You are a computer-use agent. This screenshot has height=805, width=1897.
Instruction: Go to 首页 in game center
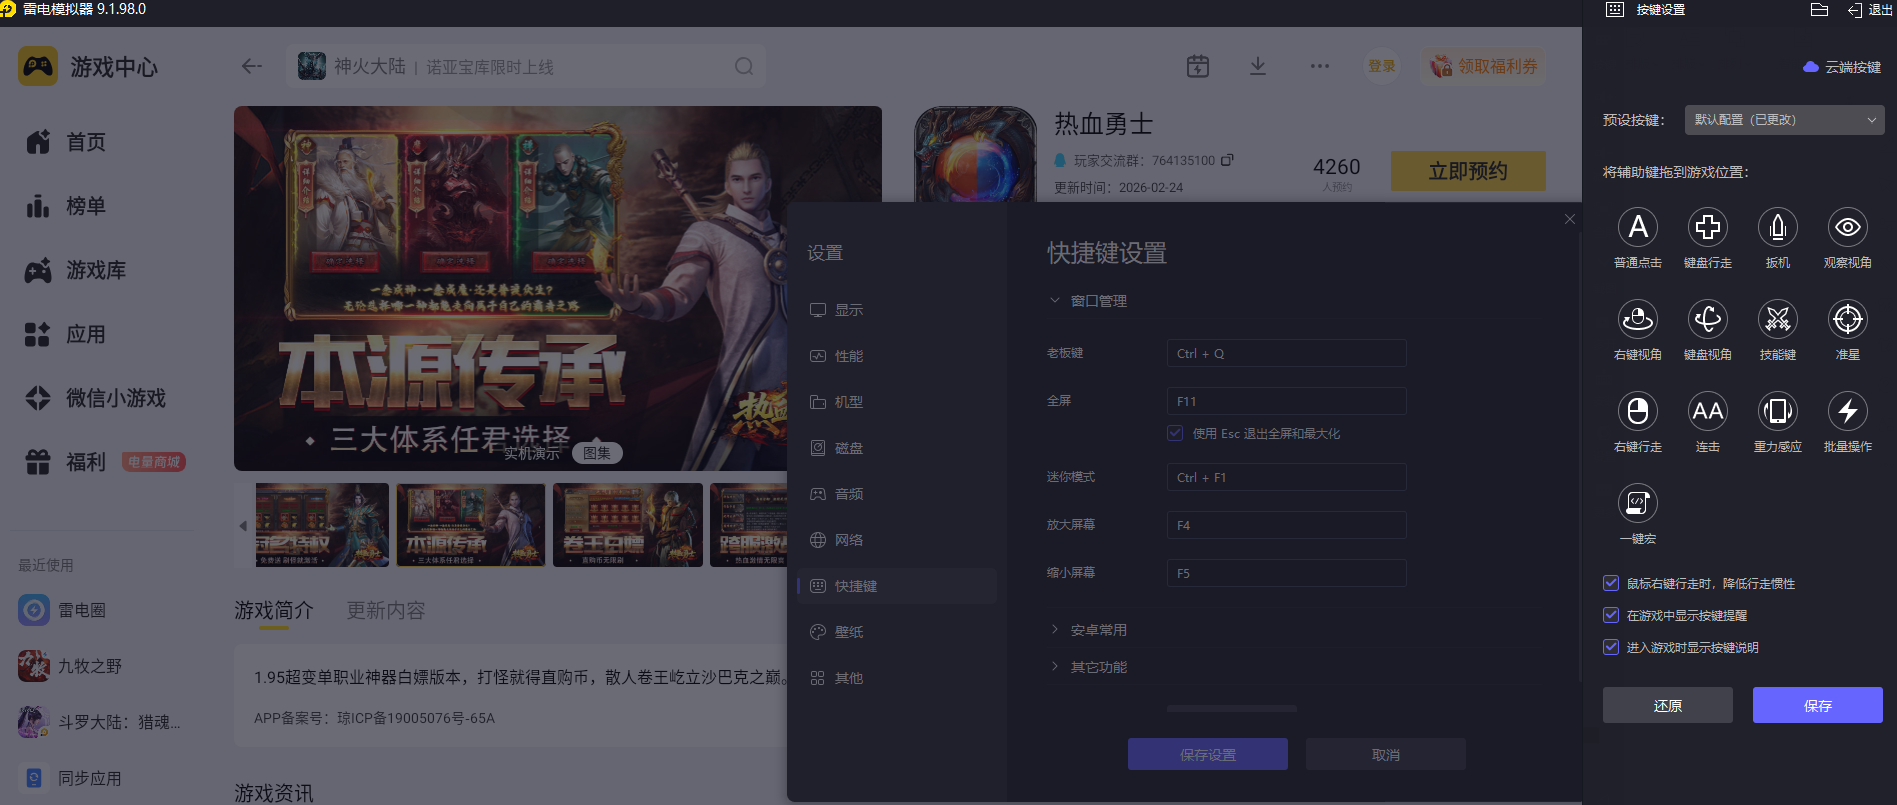pos(66,142)
